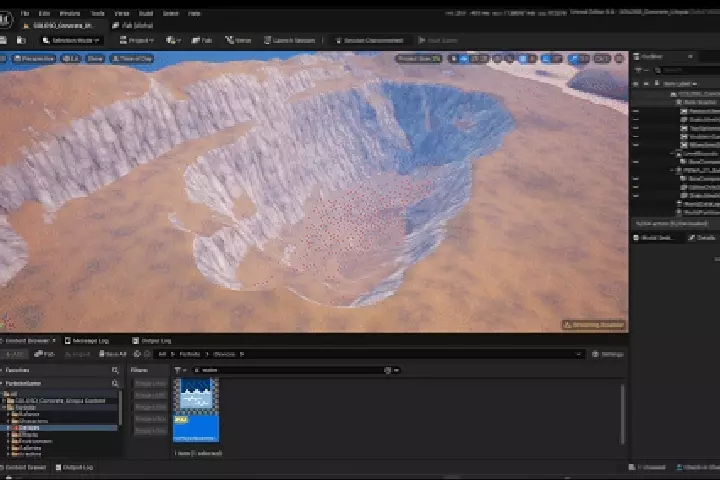Open the Lit view mode dropdown

(71, 59)
